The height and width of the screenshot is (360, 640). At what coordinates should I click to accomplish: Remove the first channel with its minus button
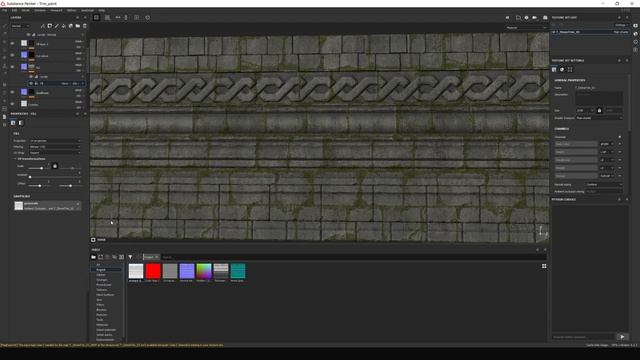click(620, 144)
